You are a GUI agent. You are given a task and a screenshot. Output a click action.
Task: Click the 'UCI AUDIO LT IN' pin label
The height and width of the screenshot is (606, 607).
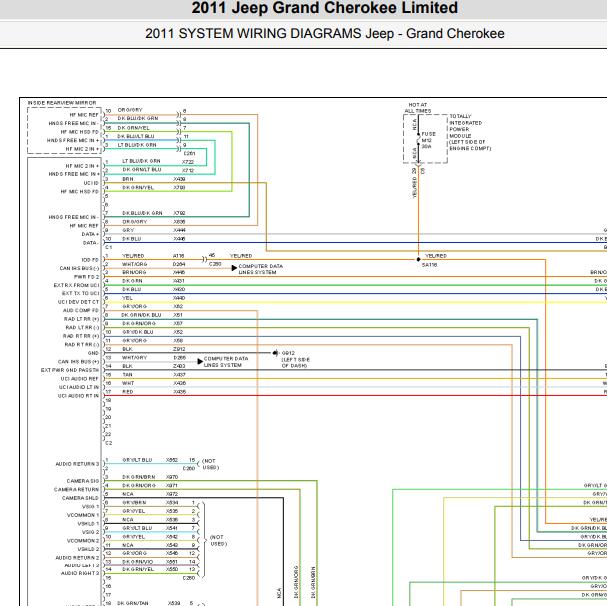click(79, 387)
